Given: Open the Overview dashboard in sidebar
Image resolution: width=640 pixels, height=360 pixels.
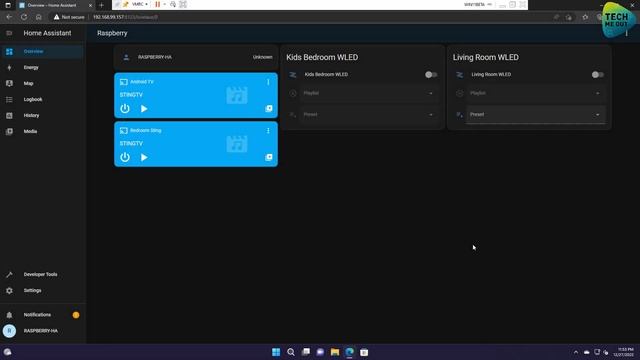Looking at the screenshot, I should pyautogui.click(x=42, y=51).
